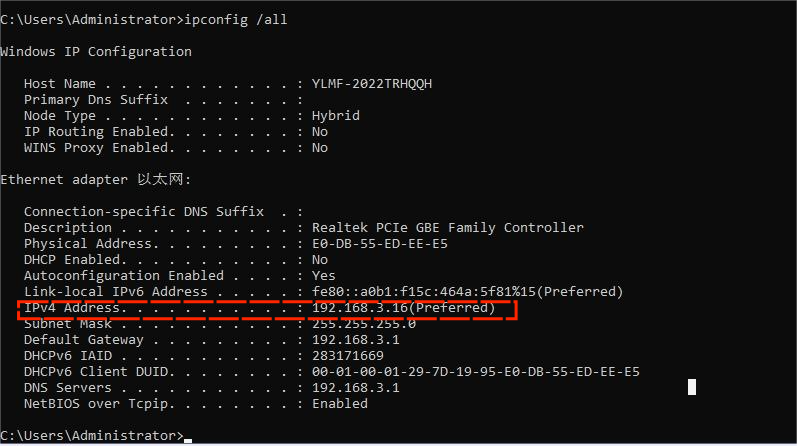
Task: Click the Node Type value Hybrid
Action: coord(336,115)
